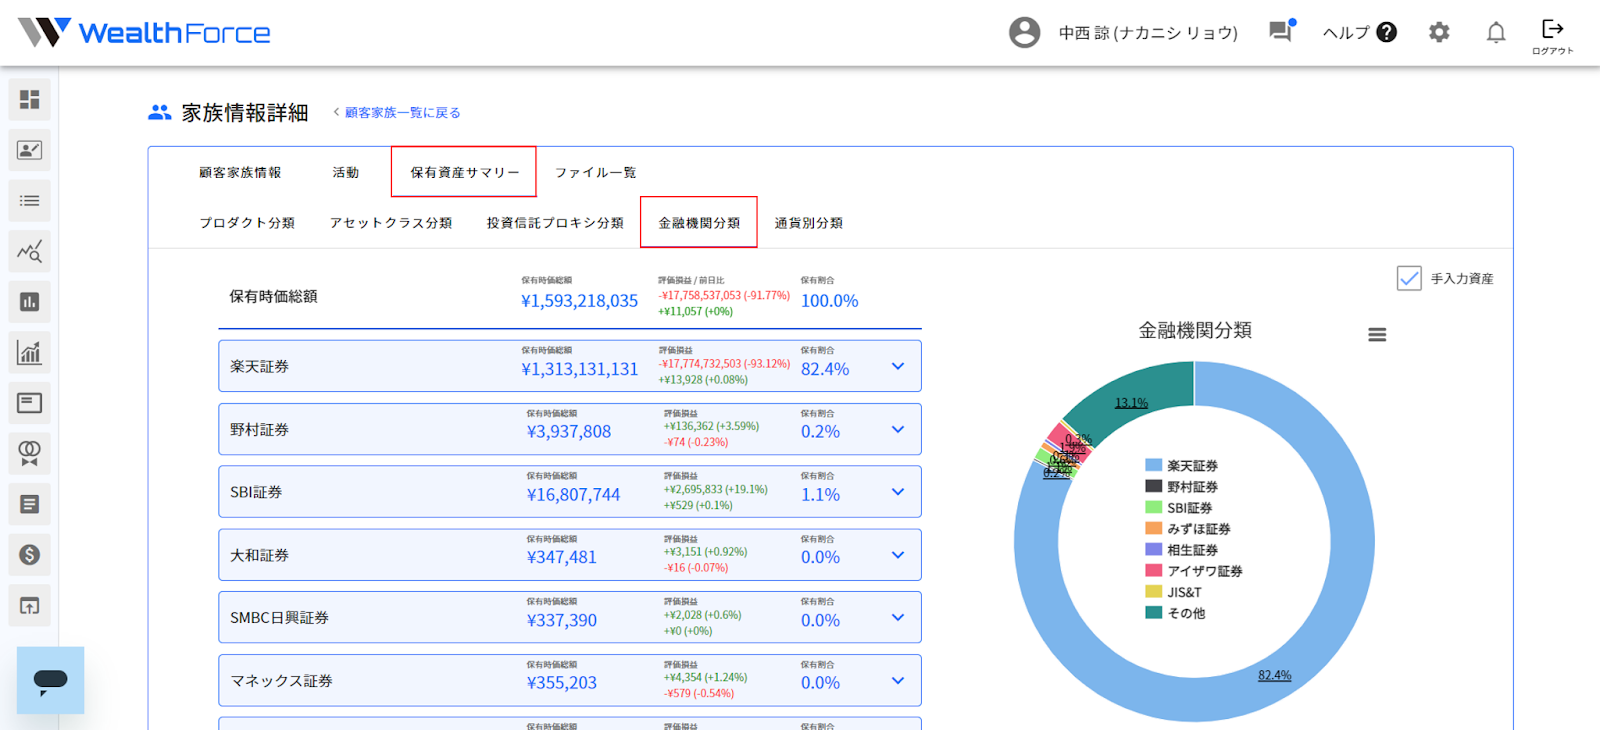Click the みずほ証券 orange legend swatch
Screen dimensions: 1600x730
click(x=1154, y=528)
